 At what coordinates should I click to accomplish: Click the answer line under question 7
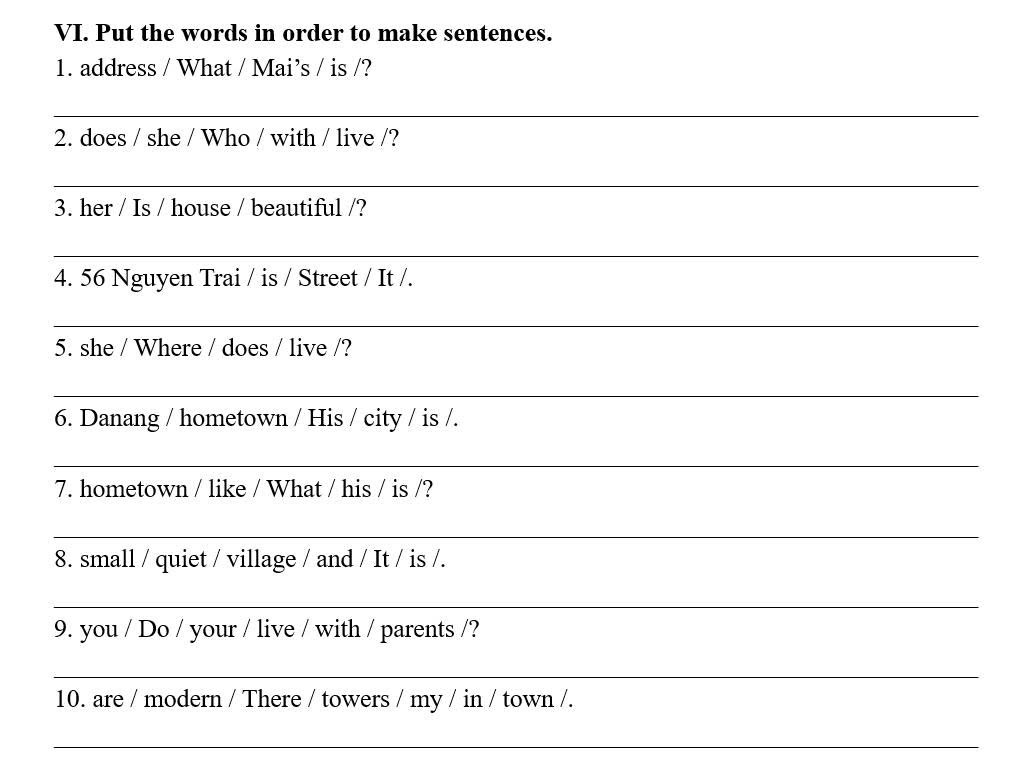coord(516,537)
